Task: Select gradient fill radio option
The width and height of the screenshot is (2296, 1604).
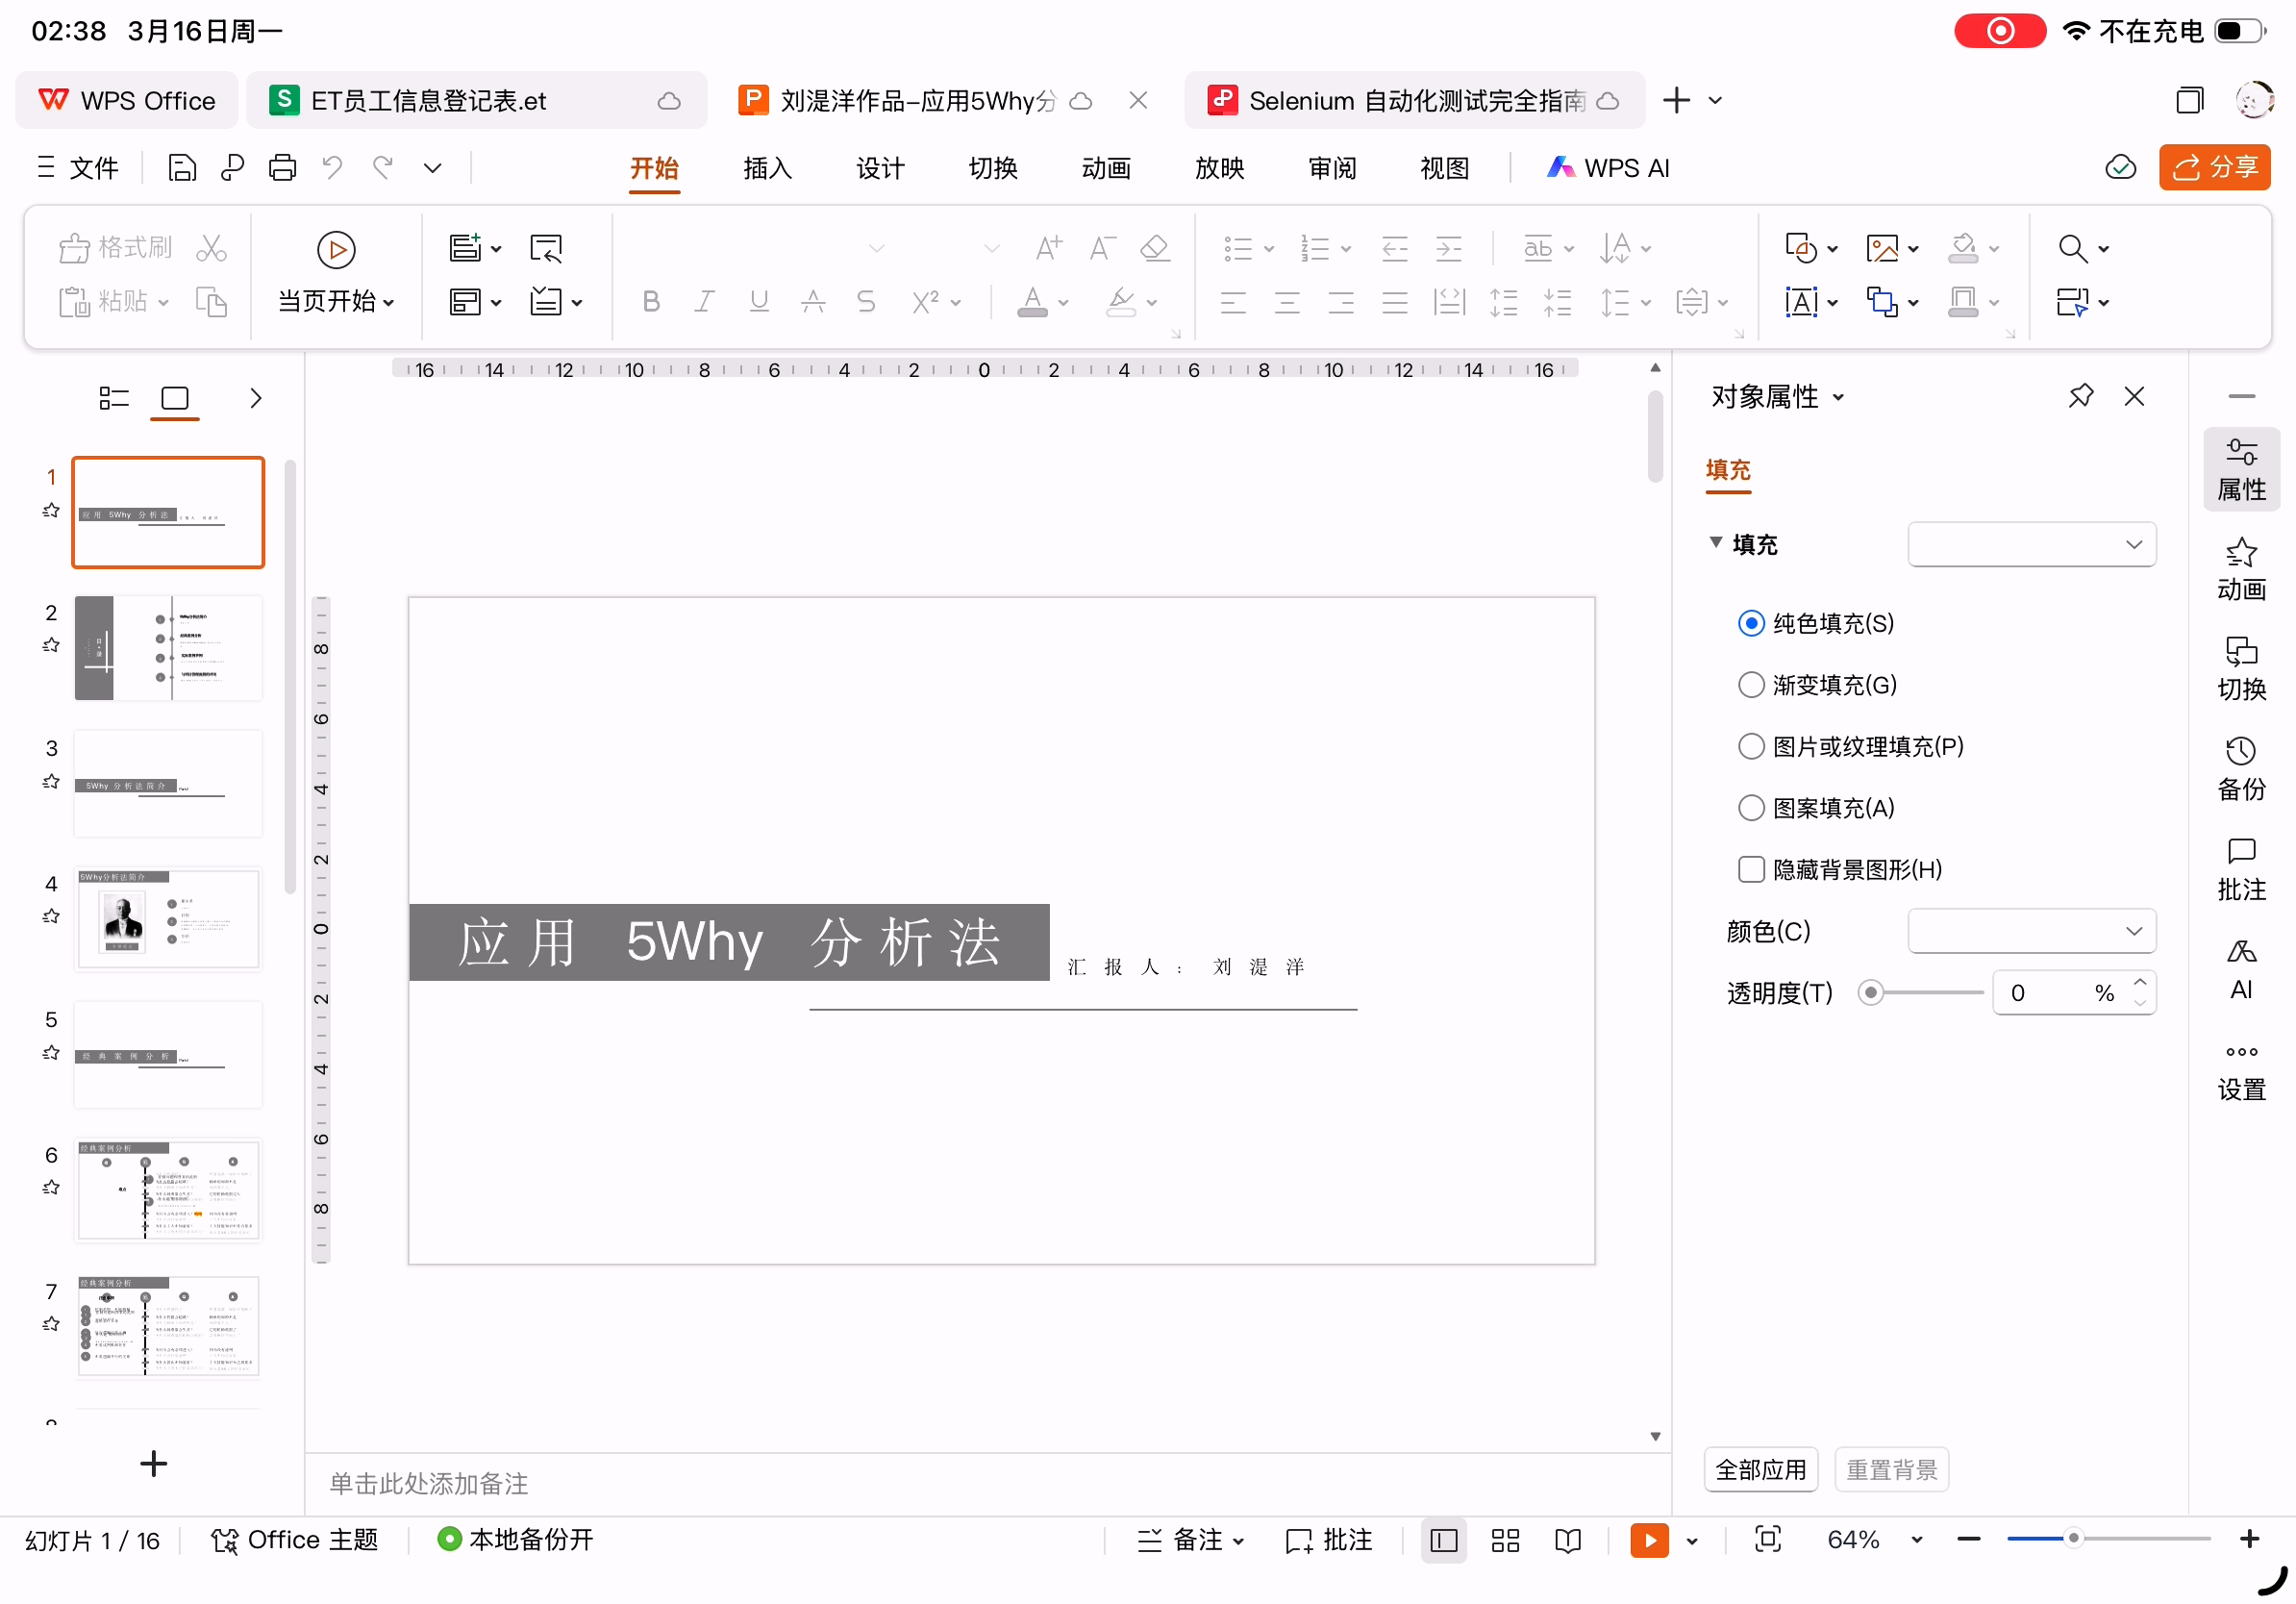Action: 1750,685
